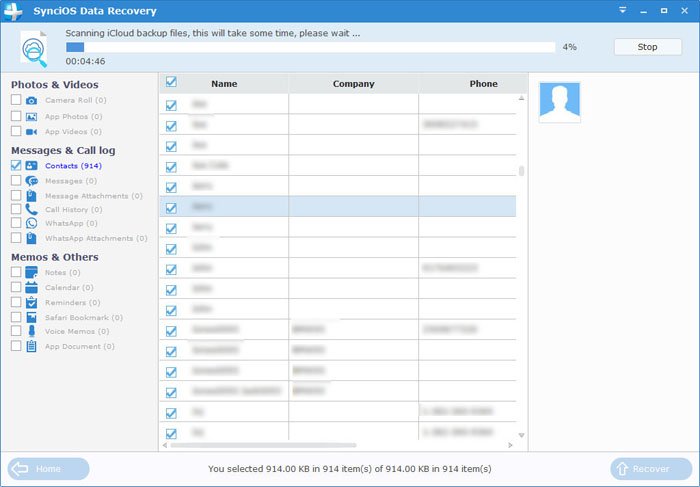Click the contact avatar placeholder image
The image size is (700, 487).
coord(559,102)
